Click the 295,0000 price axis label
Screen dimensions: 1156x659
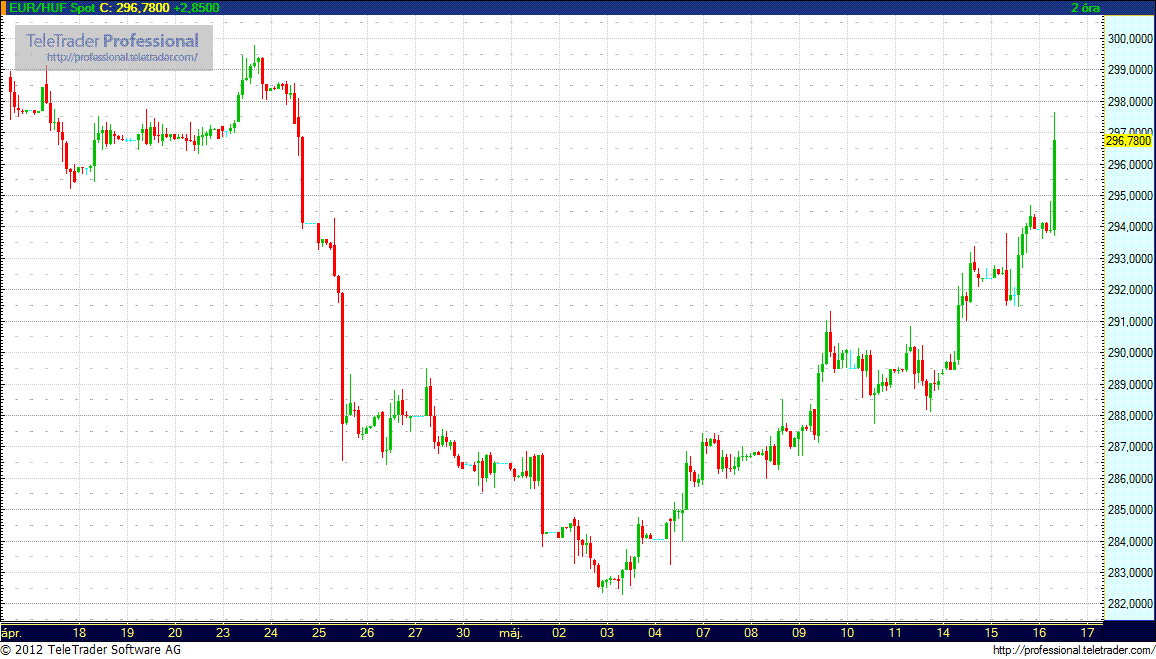coord(1129,196)
